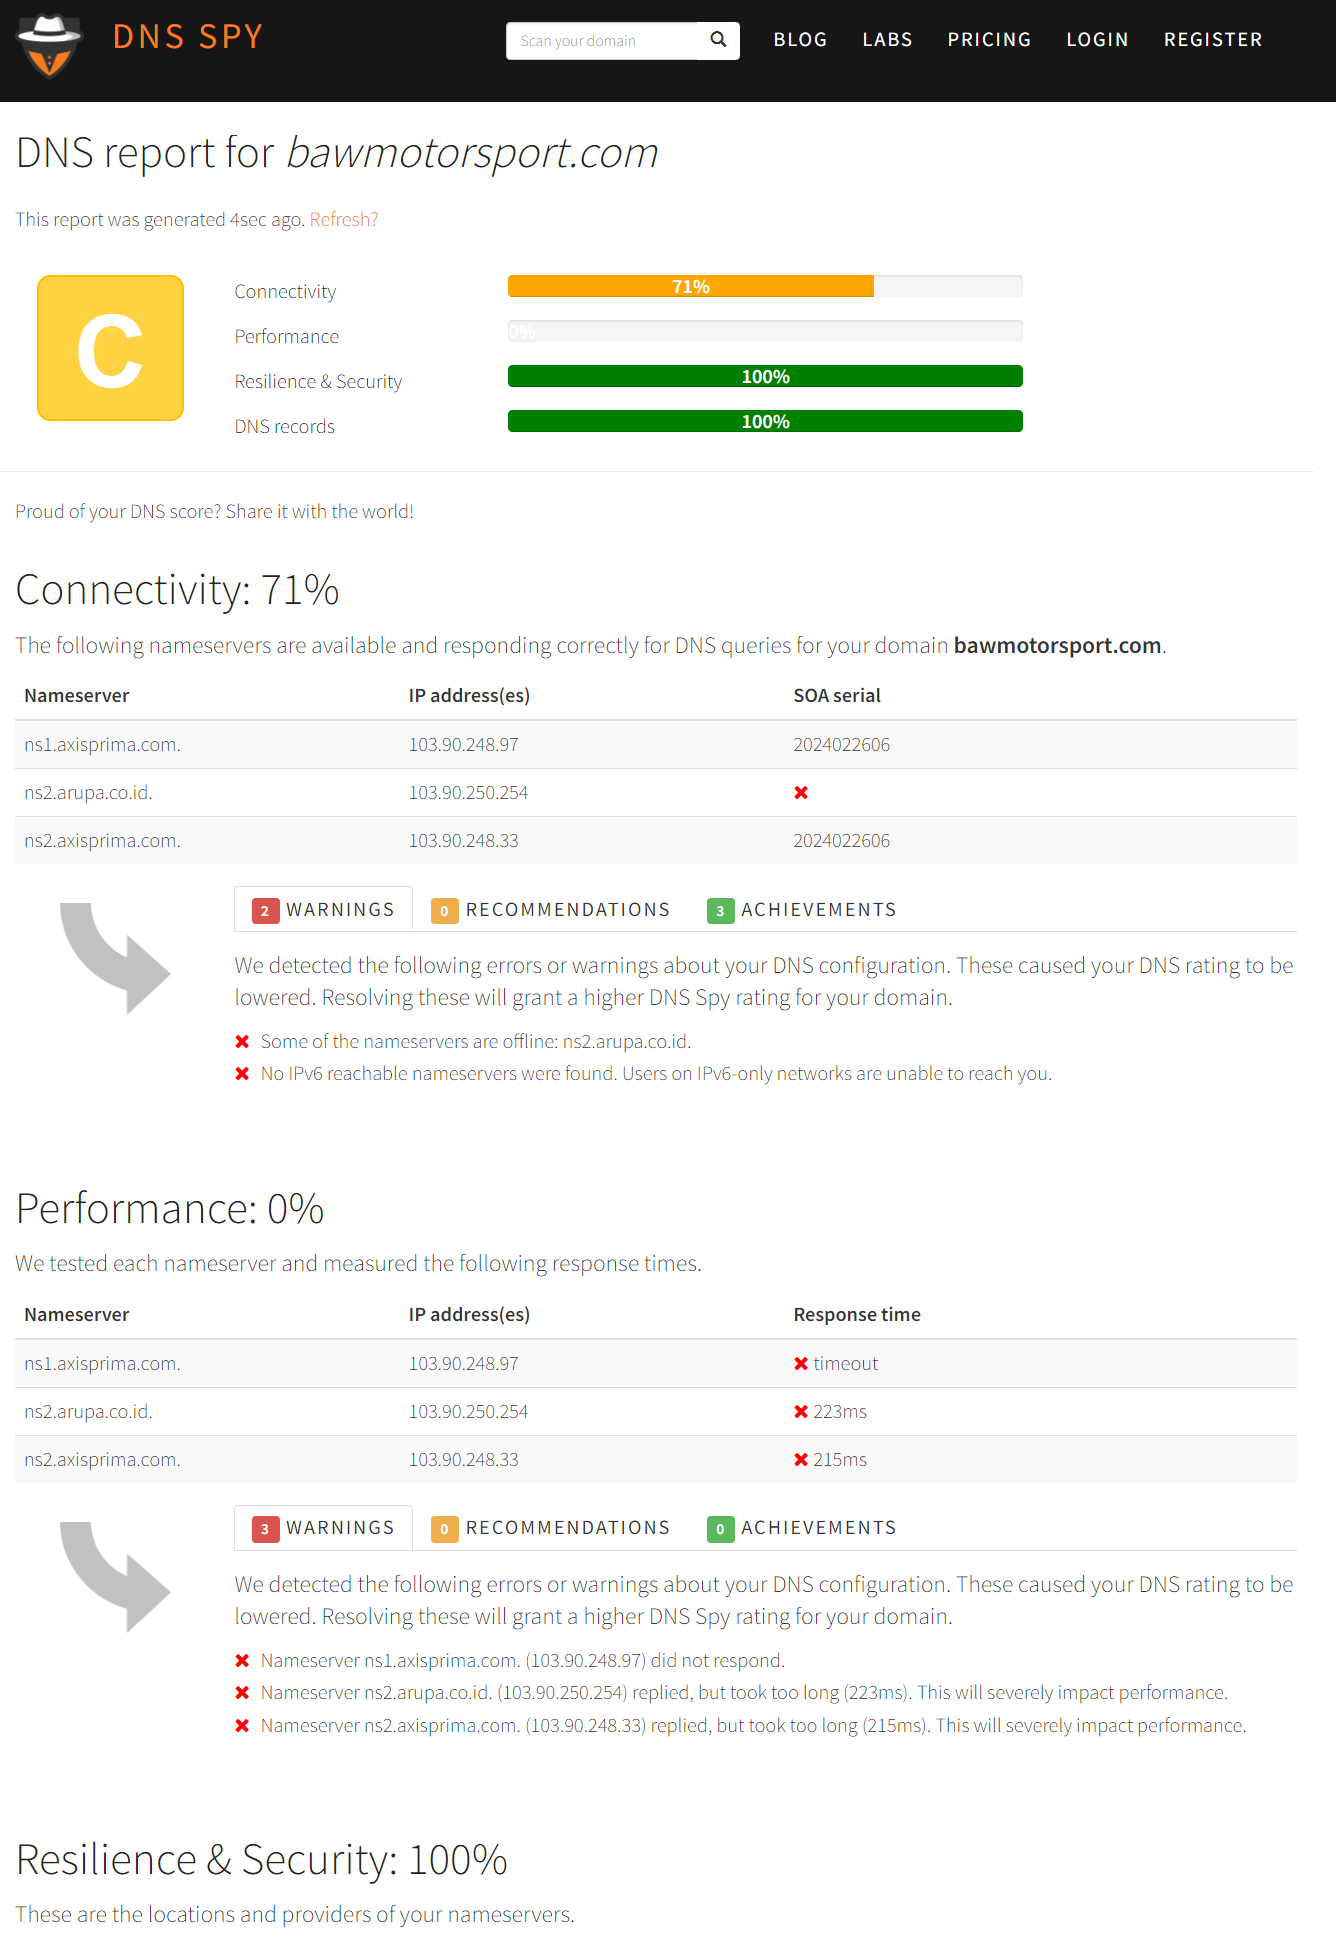
Task: Open the PRICING menu item
Action: [x=989, y=40]
